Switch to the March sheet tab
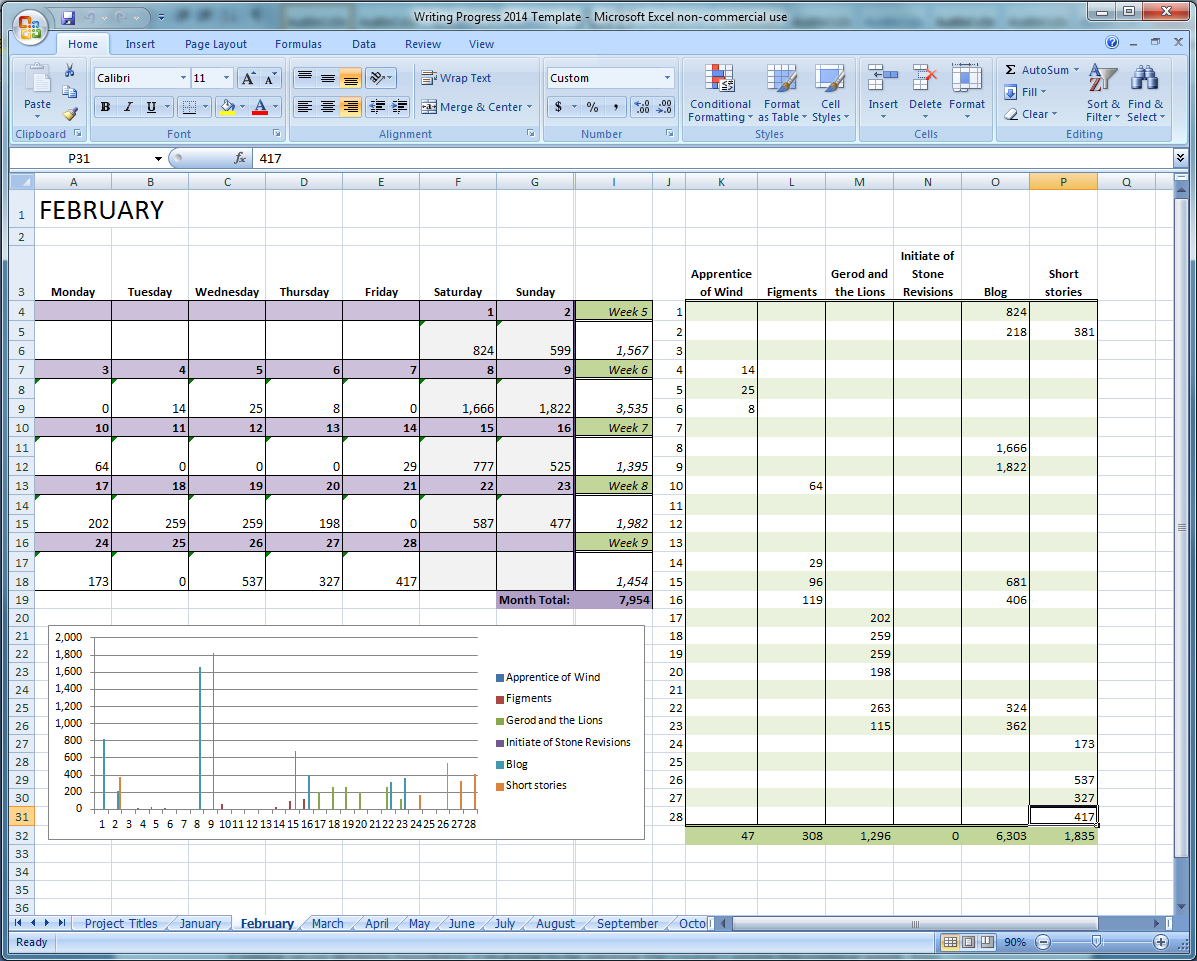This screenshot has height=961, width=1197. coord(327,924)
